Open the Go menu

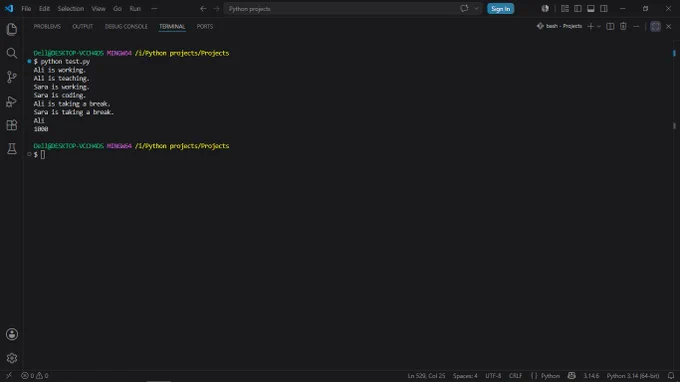pyautogui.click(x=117, y=9)
